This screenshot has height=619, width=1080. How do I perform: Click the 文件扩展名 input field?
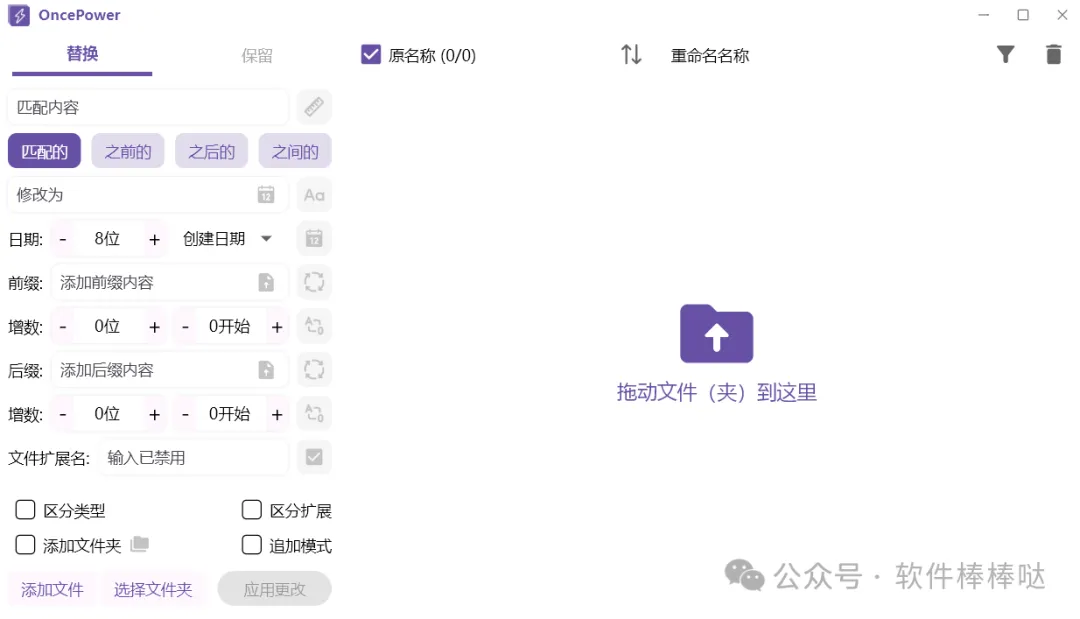coord(194,457)
